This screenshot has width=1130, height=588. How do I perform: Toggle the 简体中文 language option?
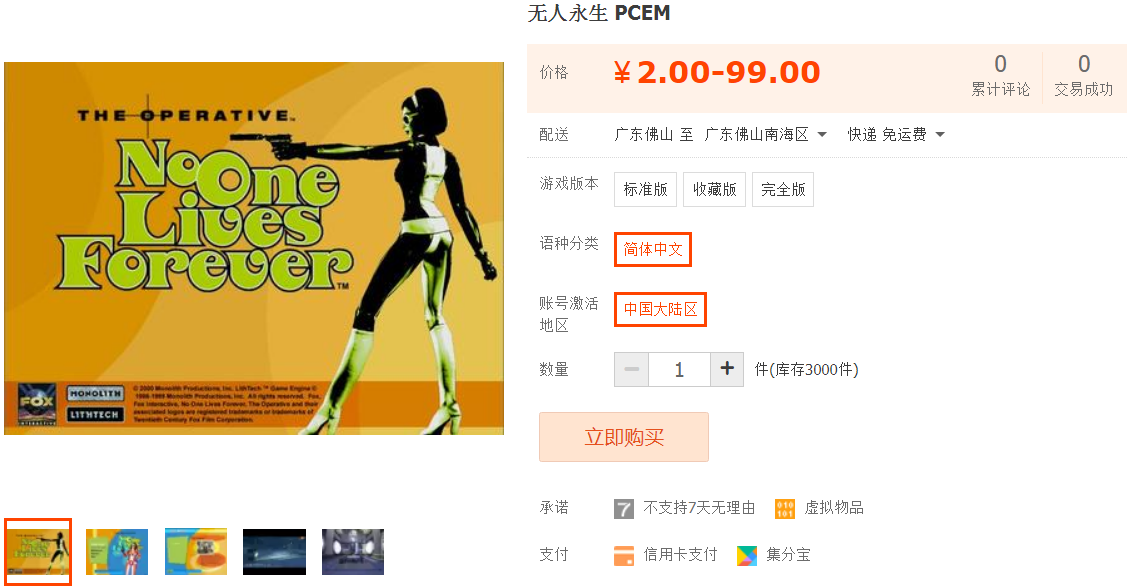pyautogui.click(x=653, y=249)
